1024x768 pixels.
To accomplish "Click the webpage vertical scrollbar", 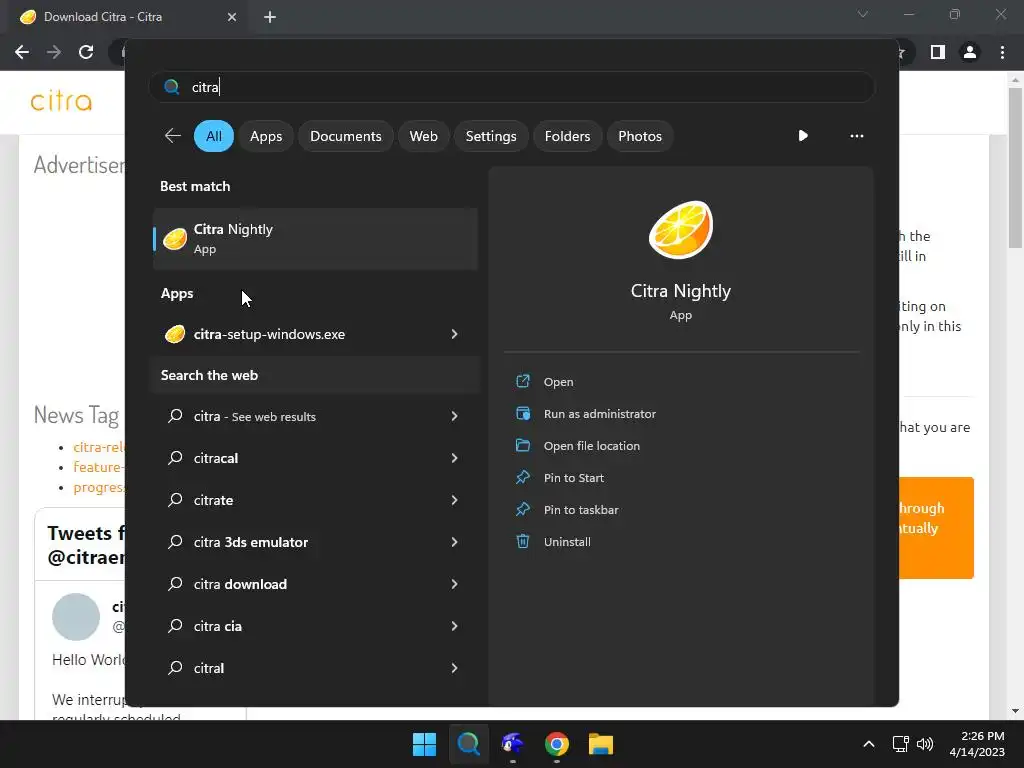I will [x=1015, y=168].
